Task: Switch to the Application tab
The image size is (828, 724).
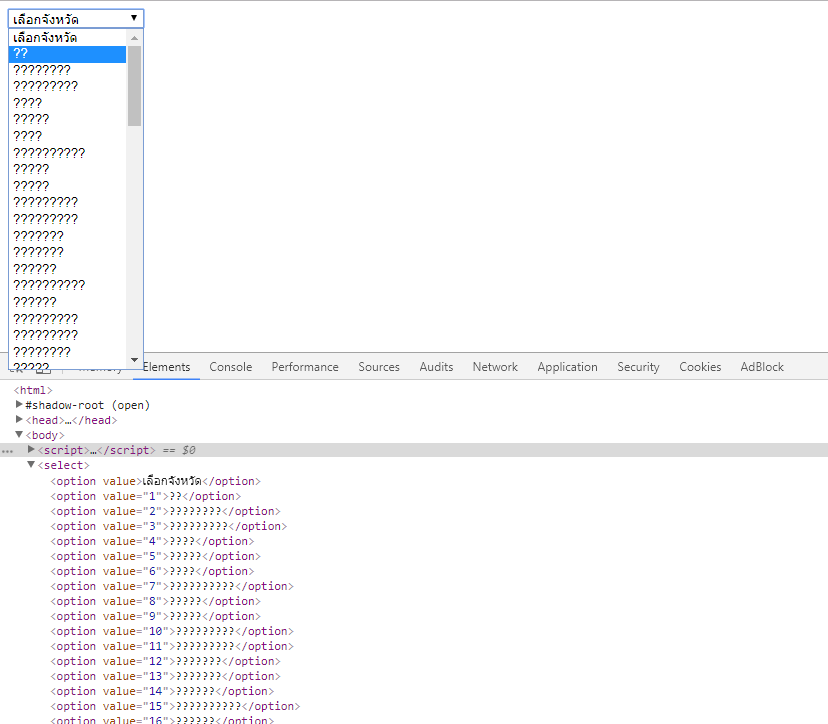Action: point(568,367)
